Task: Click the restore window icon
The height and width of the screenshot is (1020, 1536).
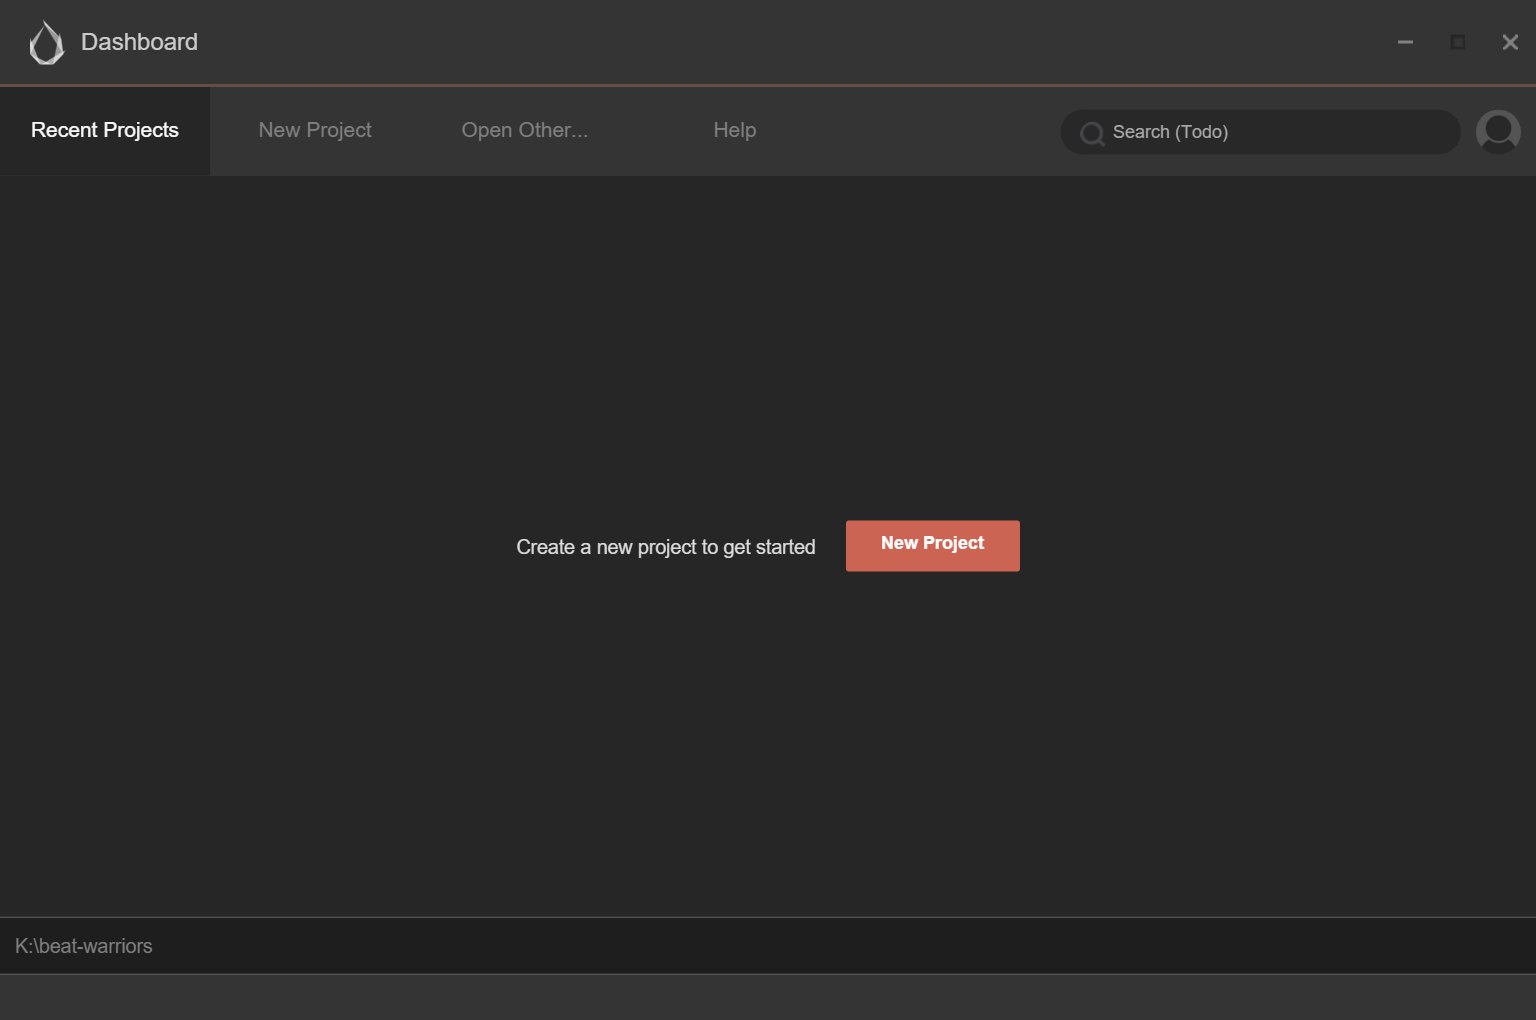Action: 1457,42
